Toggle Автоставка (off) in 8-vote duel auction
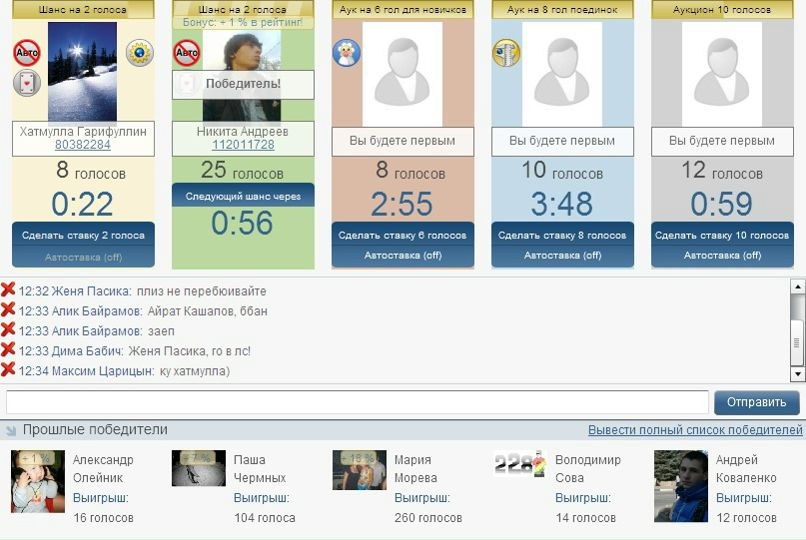Viewport: 806px width, 540px height. [562, 256]
